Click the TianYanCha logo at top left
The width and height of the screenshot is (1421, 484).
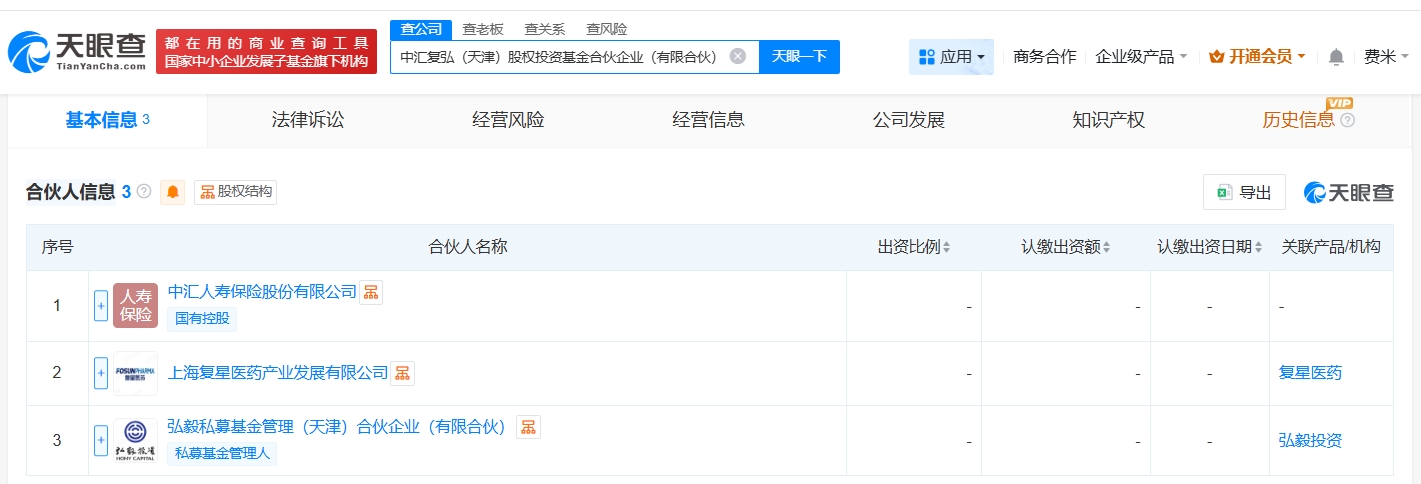tap(77, 52)
